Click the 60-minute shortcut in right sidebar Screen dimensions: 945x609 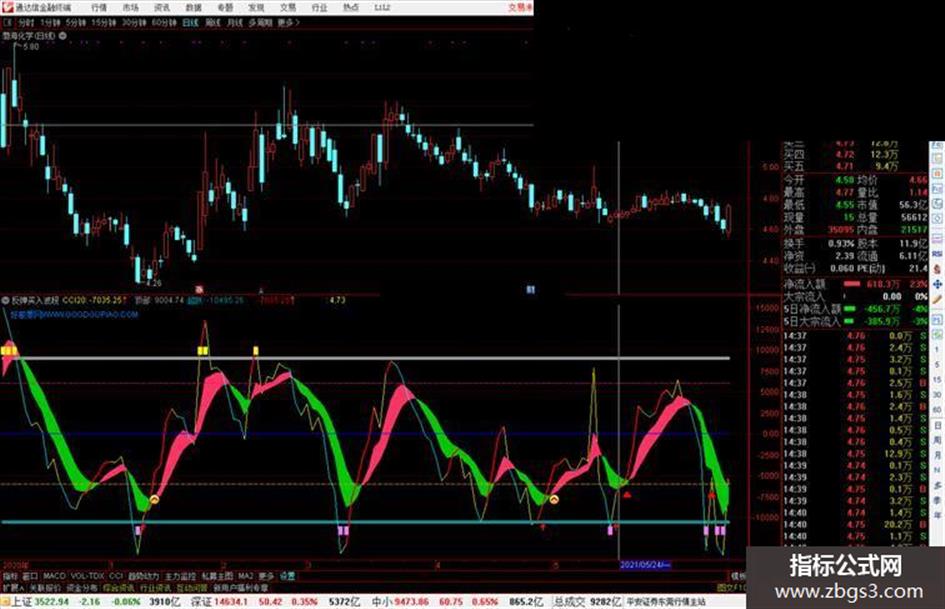(x=937, y=410)
